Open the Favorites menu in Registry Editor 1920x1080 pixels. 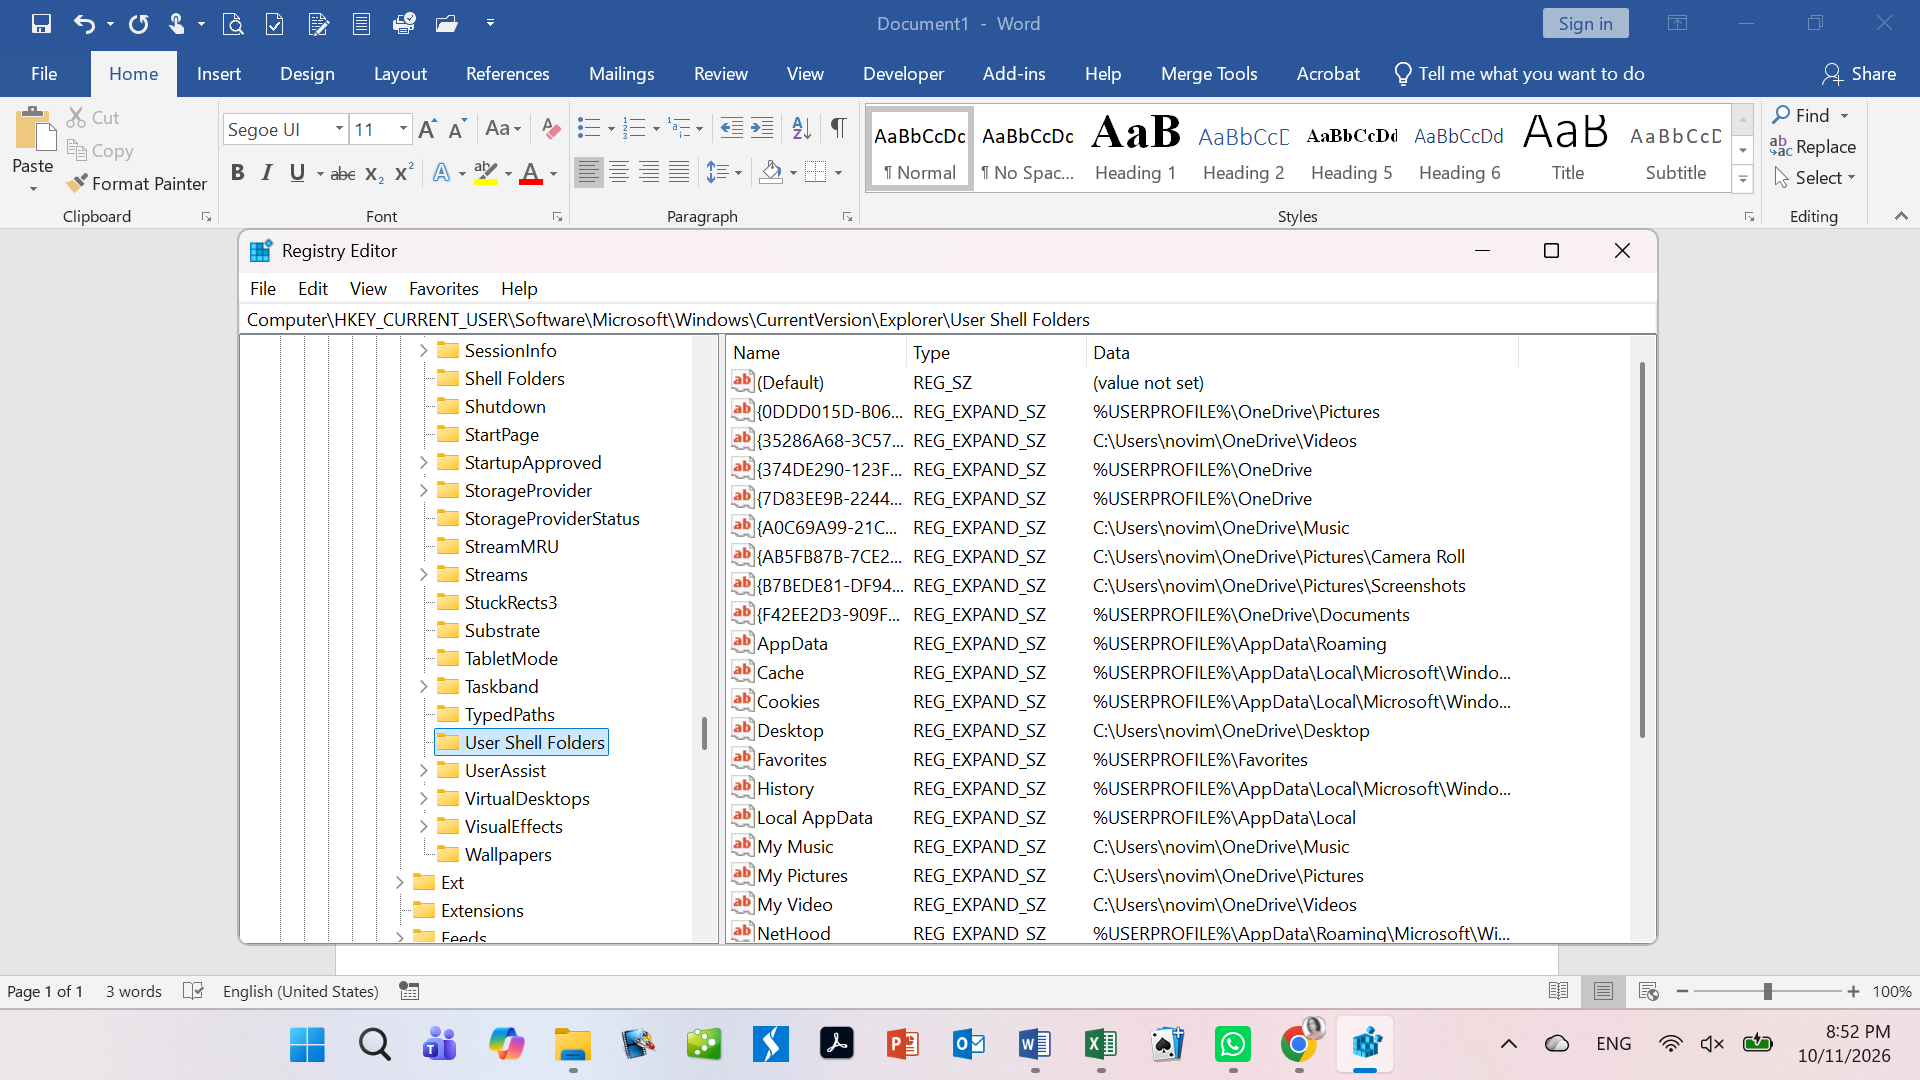443,288
